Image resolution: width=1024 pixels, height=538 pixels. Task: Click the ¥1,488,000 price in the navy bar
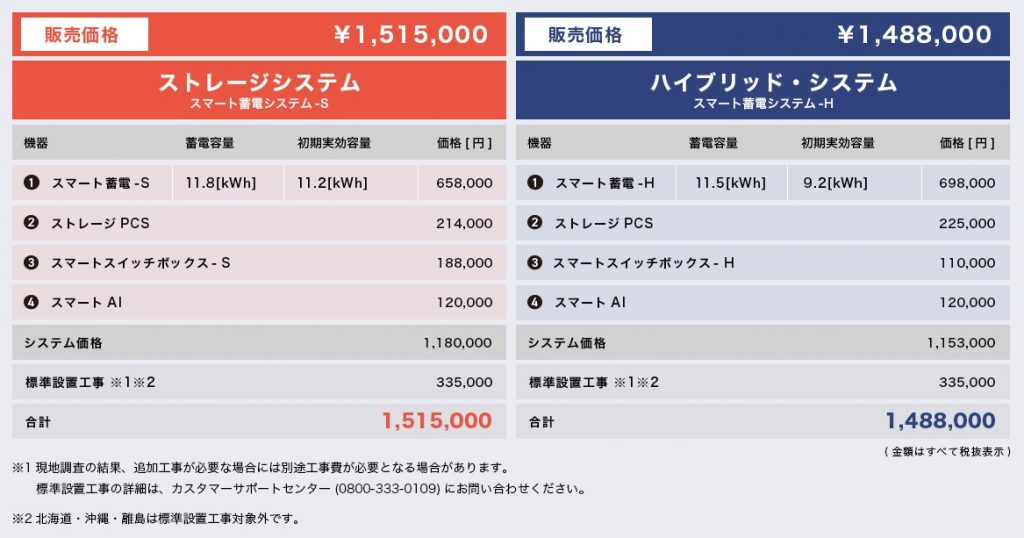coord(914,35)
